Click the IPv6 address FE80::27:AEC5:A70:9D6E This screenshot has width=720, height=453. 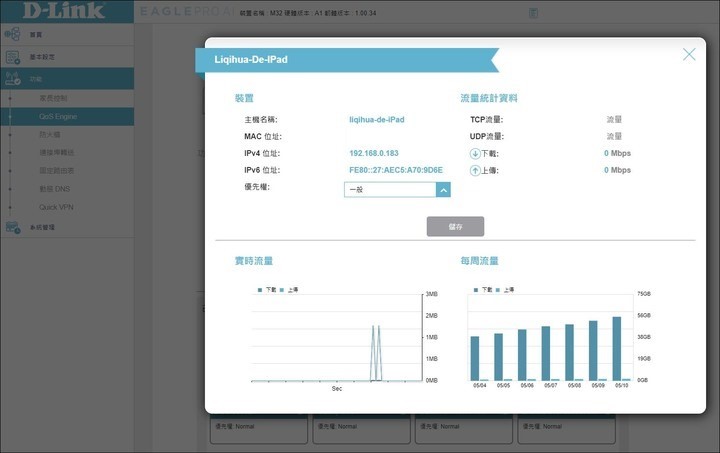click(x=396, y=170)
